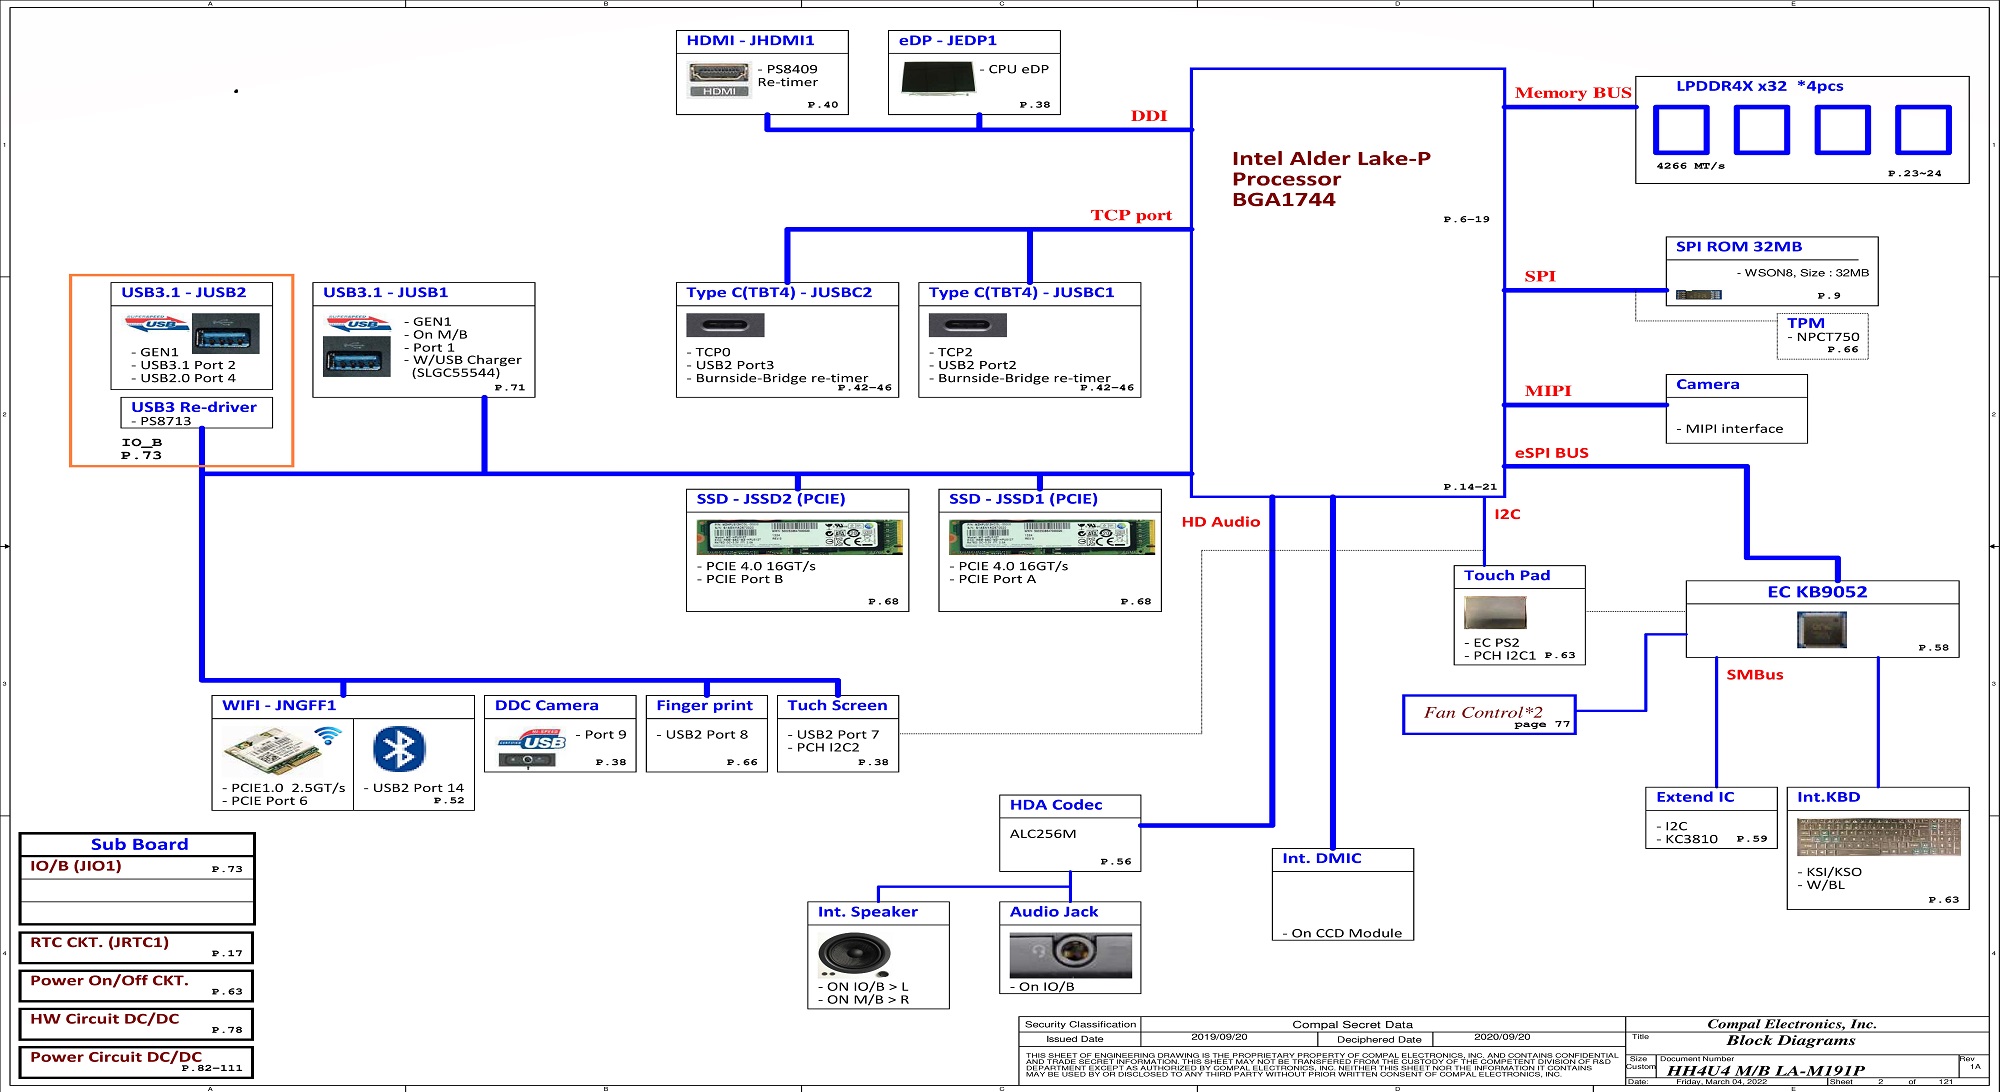Click the Int. Speaker block title
Viewport: 2000px width, 1092px height.
[x=867, y=912]
